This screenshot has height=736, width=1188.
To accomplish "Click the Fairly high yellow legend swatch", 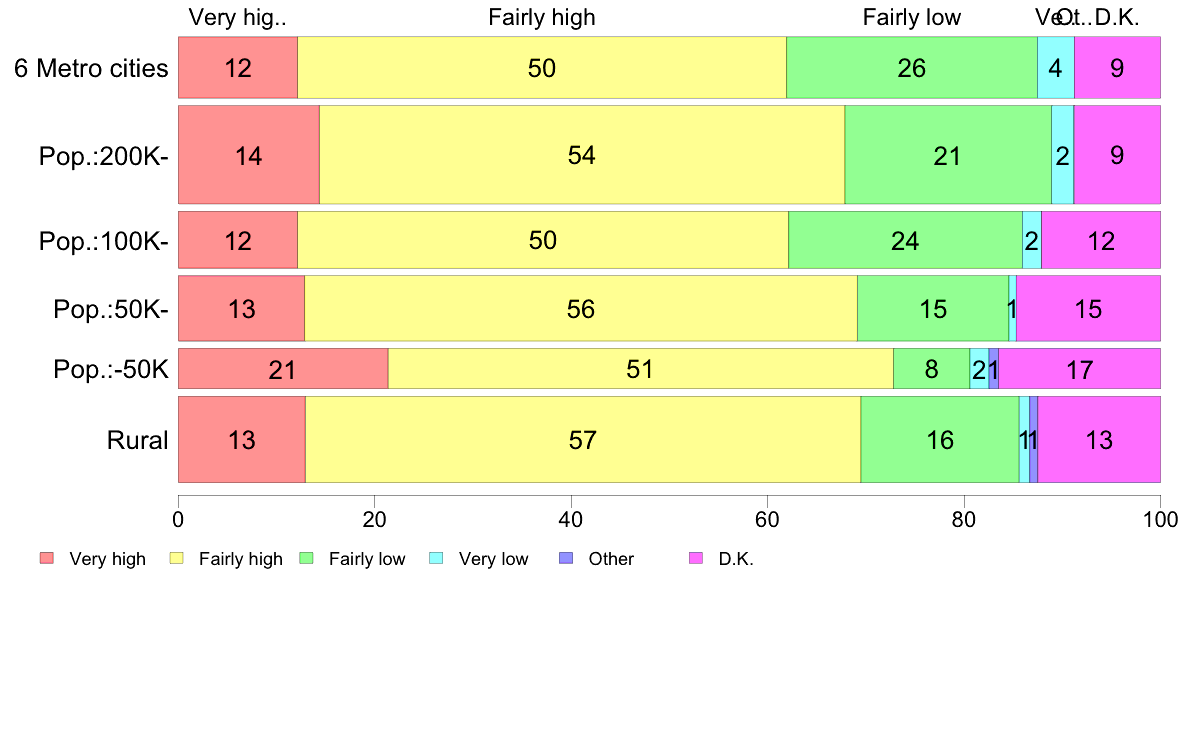I will [x=177, y=559].
